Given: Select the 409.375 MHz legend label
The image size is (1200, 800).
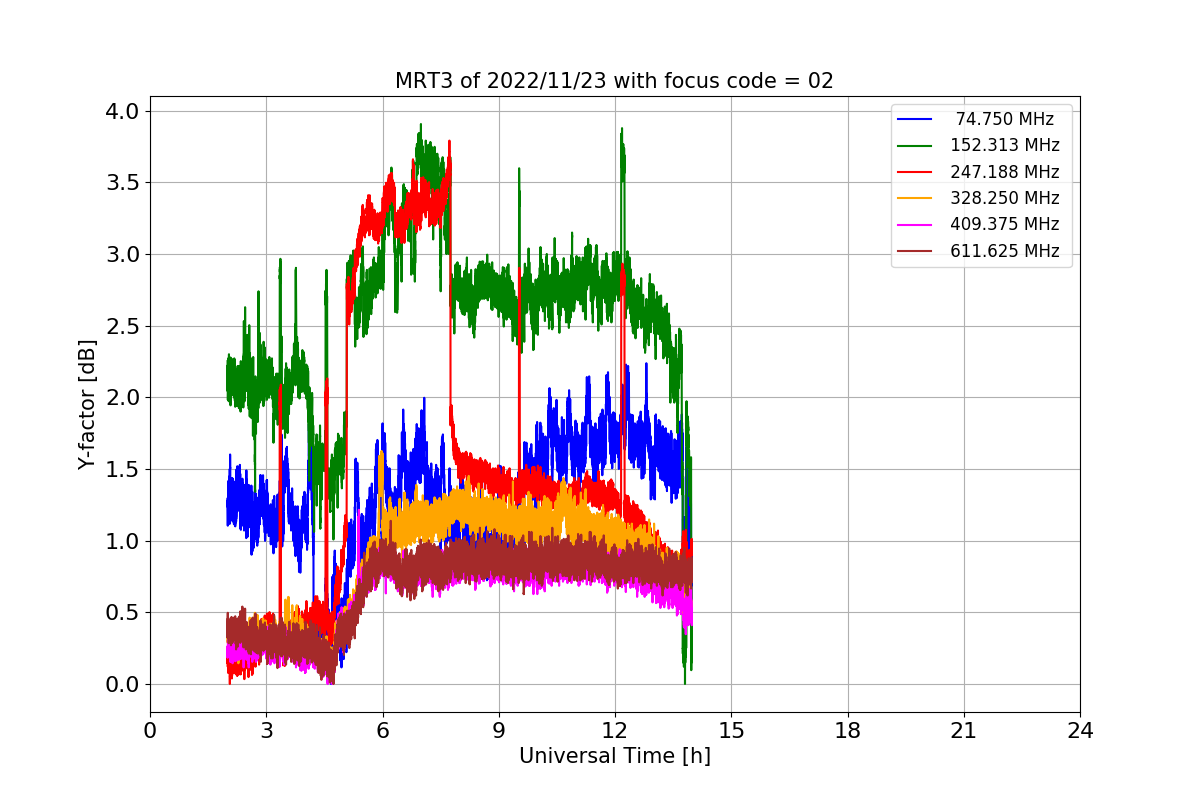Looking at the screenshot, I should (1005, 225).
